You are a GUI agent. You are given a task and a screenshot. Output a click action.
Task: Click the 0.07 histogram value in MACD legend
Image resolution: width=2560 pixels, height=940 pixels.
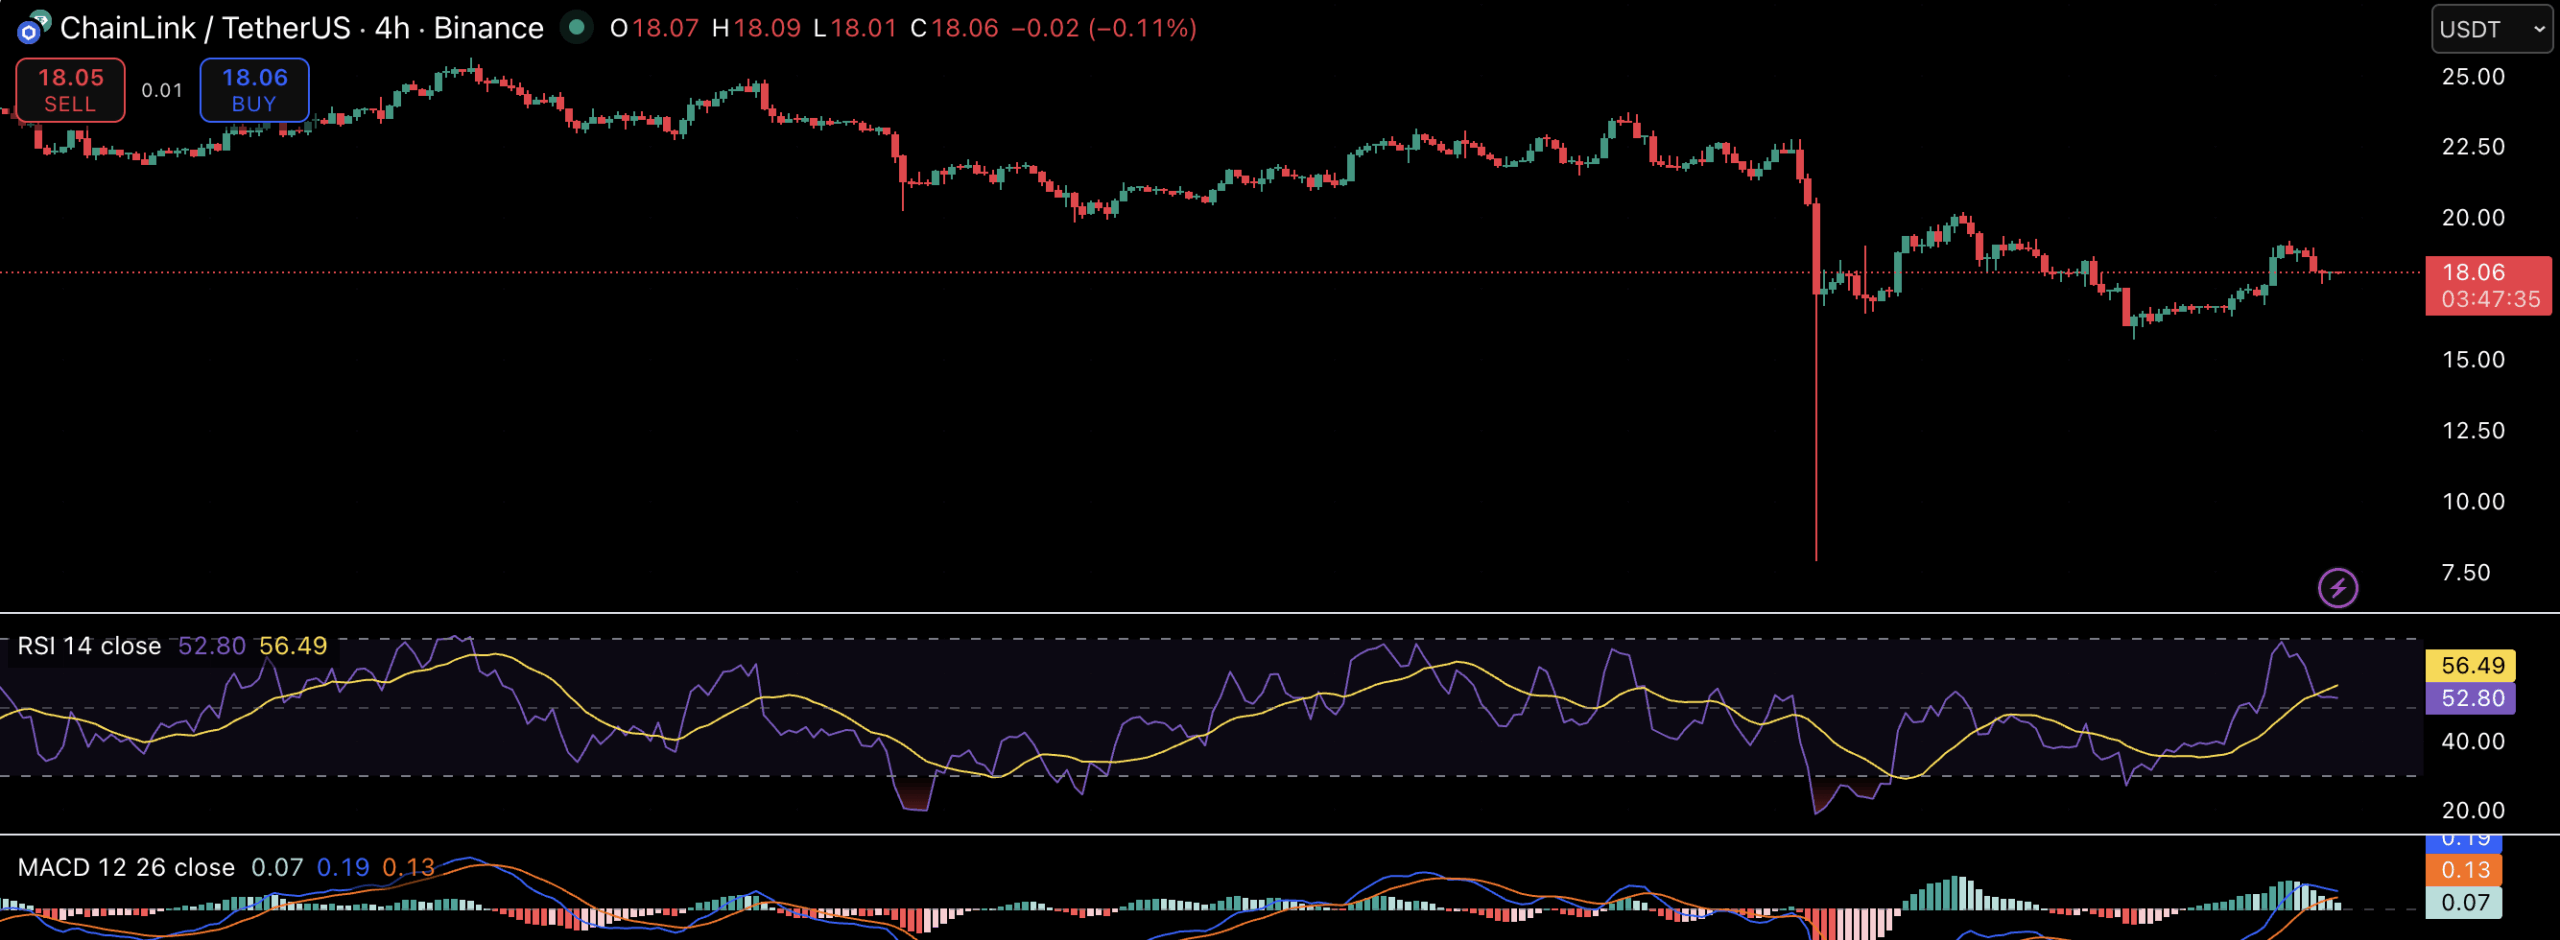(x=277, y=867)
